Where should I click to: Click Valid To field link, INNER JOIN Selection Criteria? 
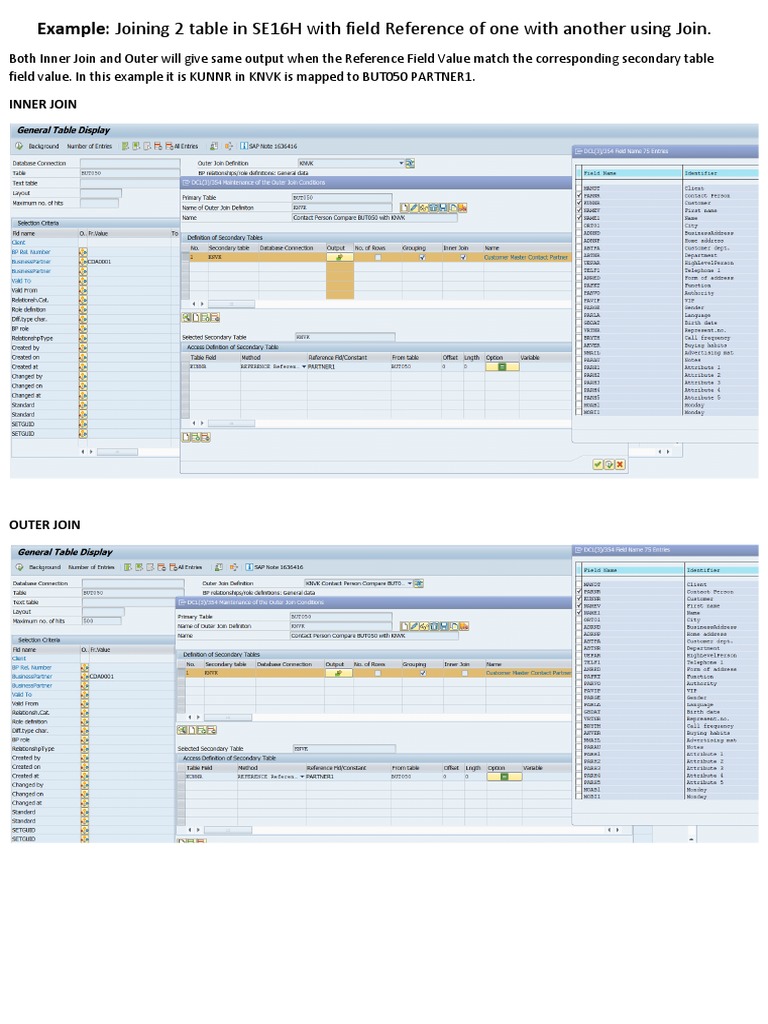[x=22, y=281]
